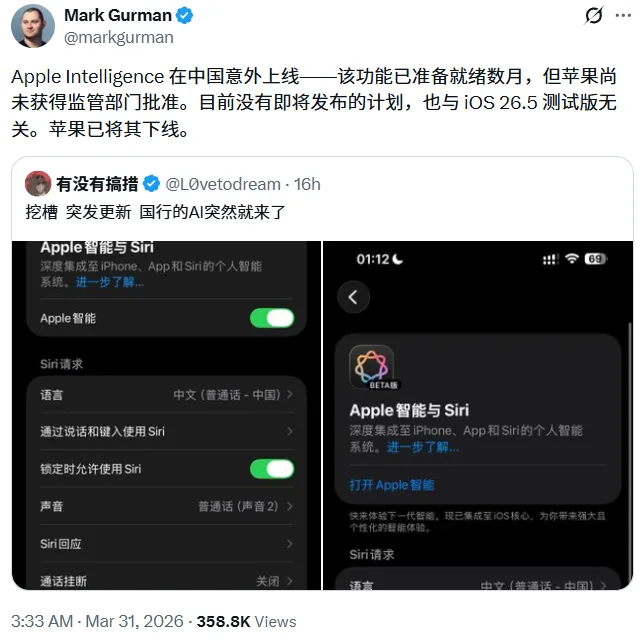Screen dimensions: 640x641
Task: Click the tweet timestamp 3:33 AM
Action: point(42,621)
